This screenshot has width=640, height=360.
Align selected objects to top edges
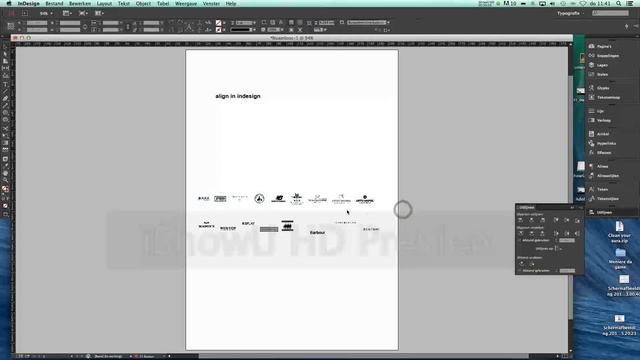click(x=556, y=220)
